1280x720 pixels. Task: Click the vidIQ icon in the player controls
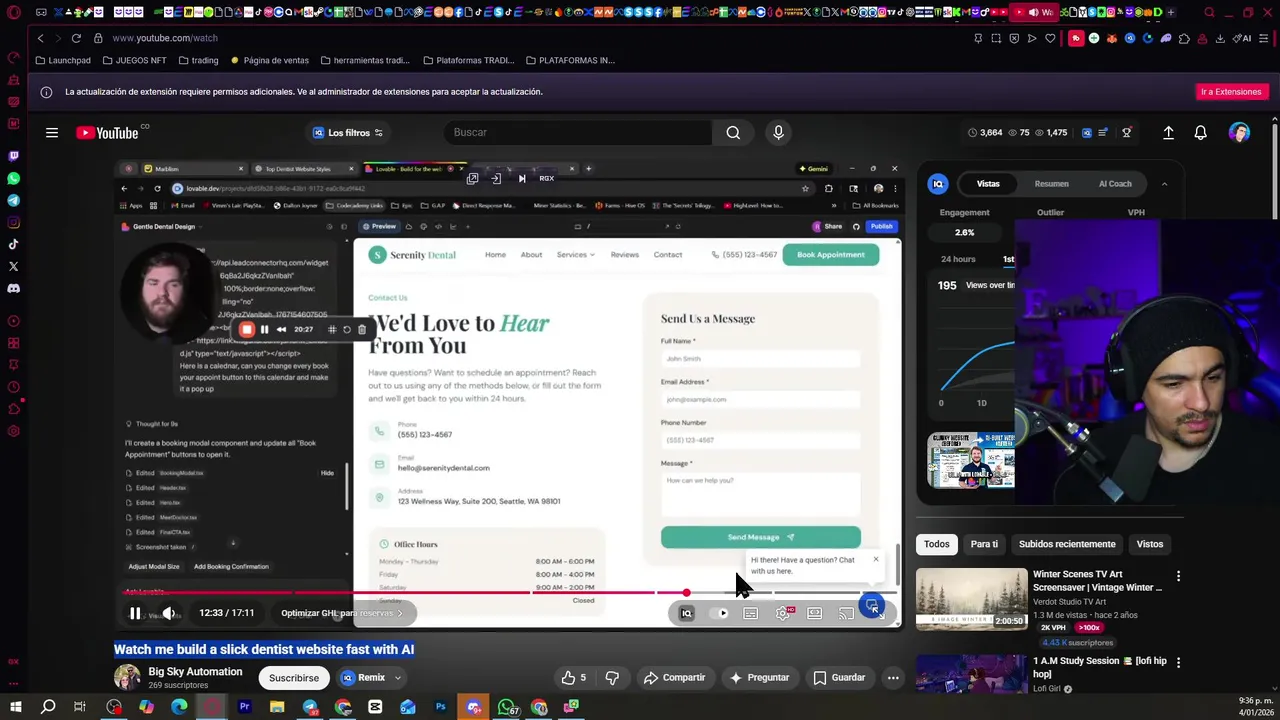686,613
